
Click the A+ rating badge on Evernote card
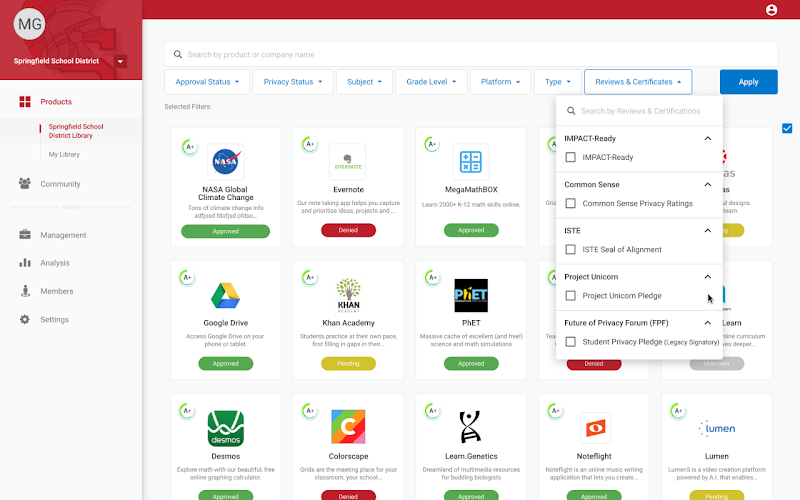click(310, 144)
